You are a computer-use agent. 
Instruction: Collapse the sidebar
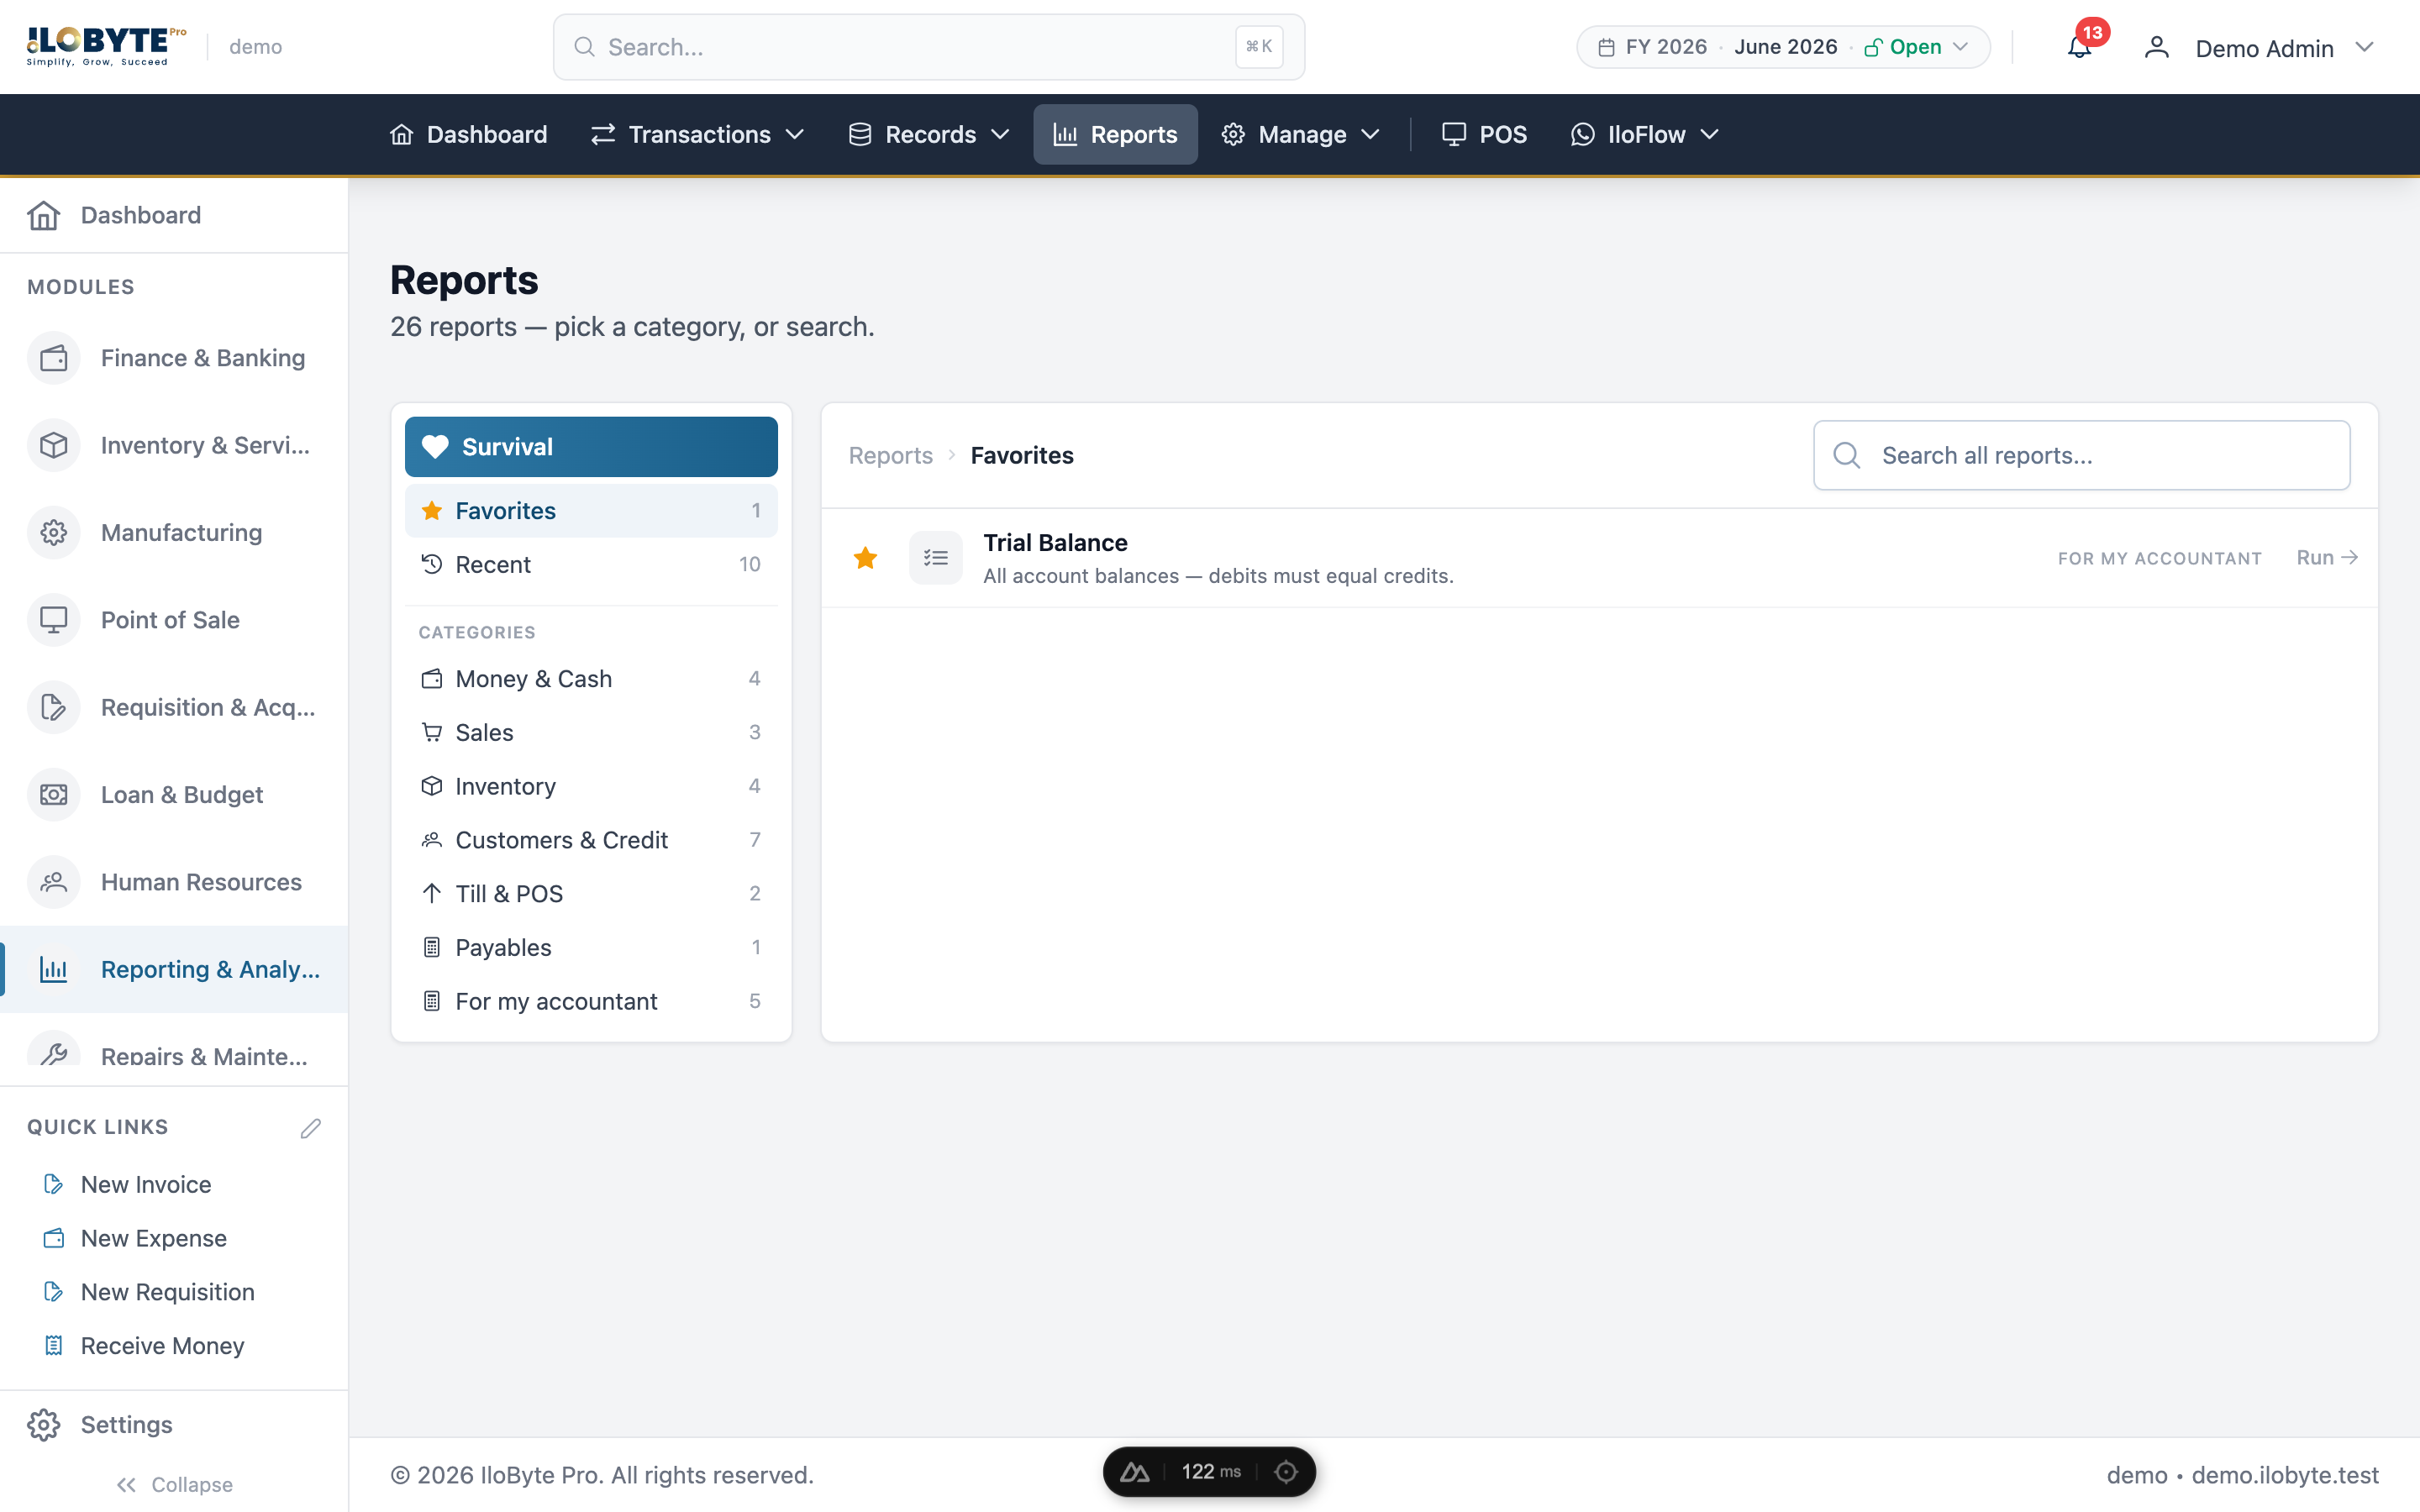174,1484
